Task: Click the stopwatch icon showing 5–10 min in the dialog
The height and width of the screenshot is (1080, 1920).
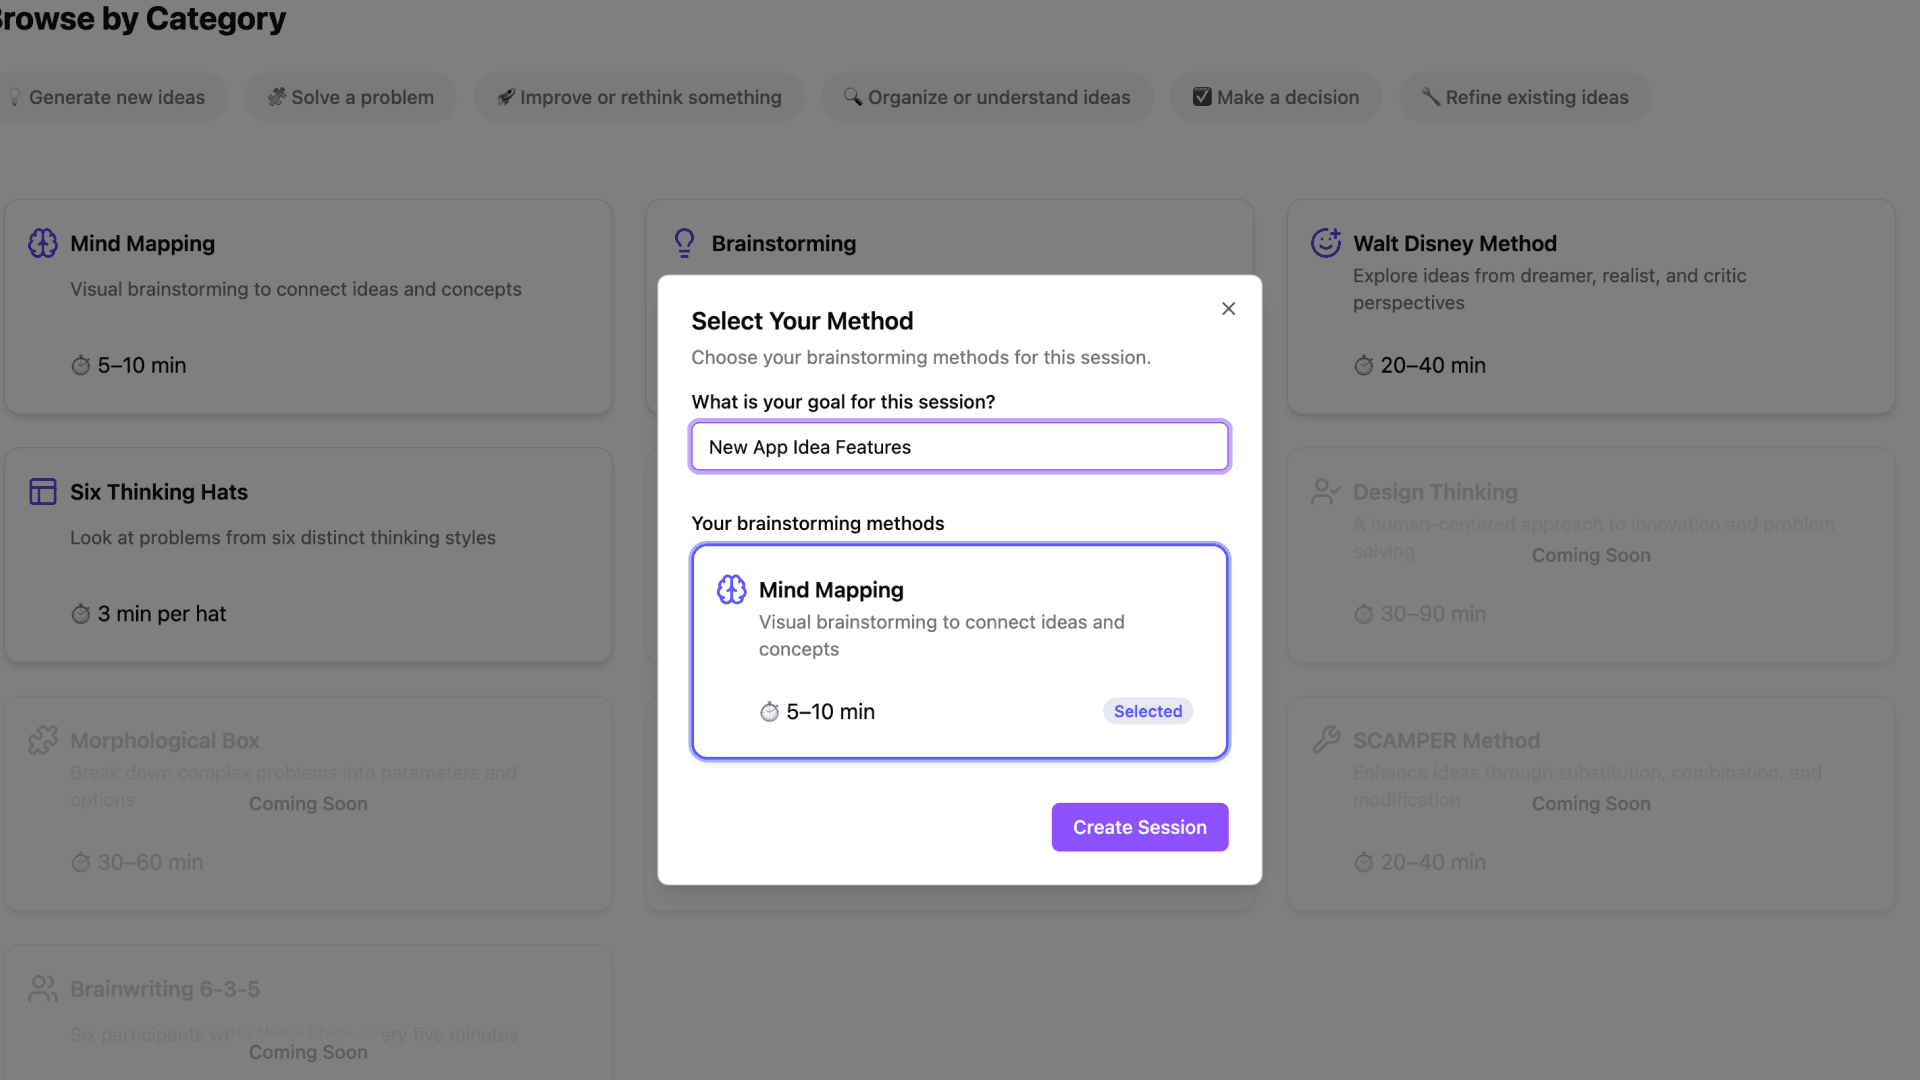Action: 769,711
